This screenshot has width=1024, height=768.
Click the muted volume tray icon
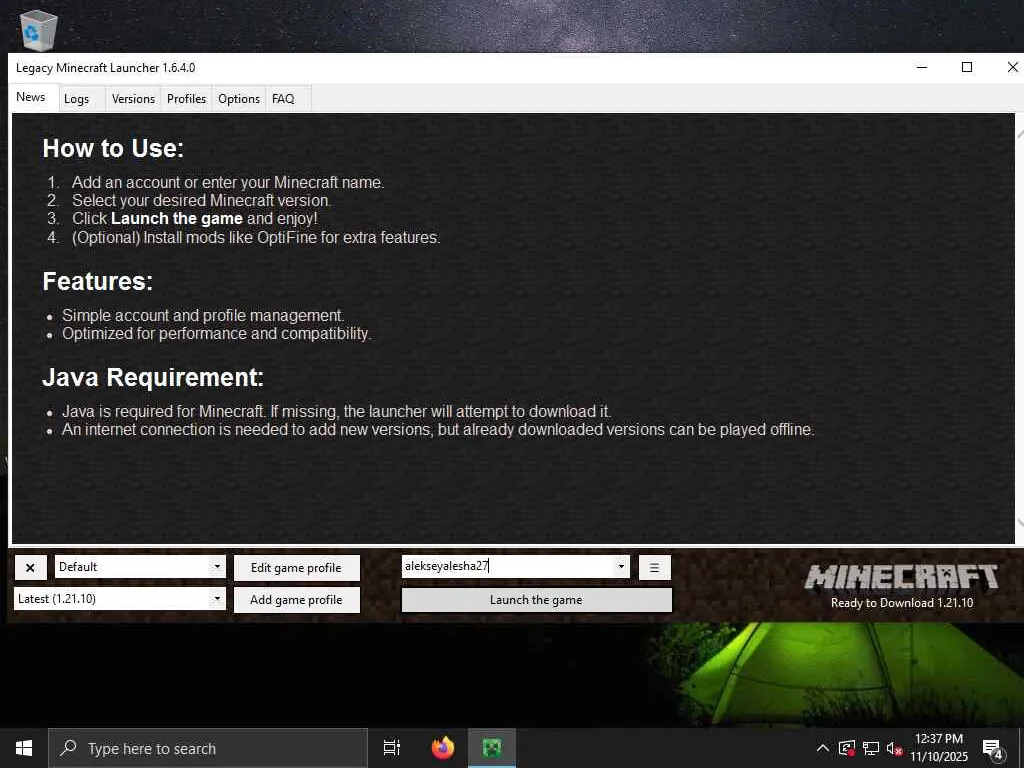click(894, 748)
